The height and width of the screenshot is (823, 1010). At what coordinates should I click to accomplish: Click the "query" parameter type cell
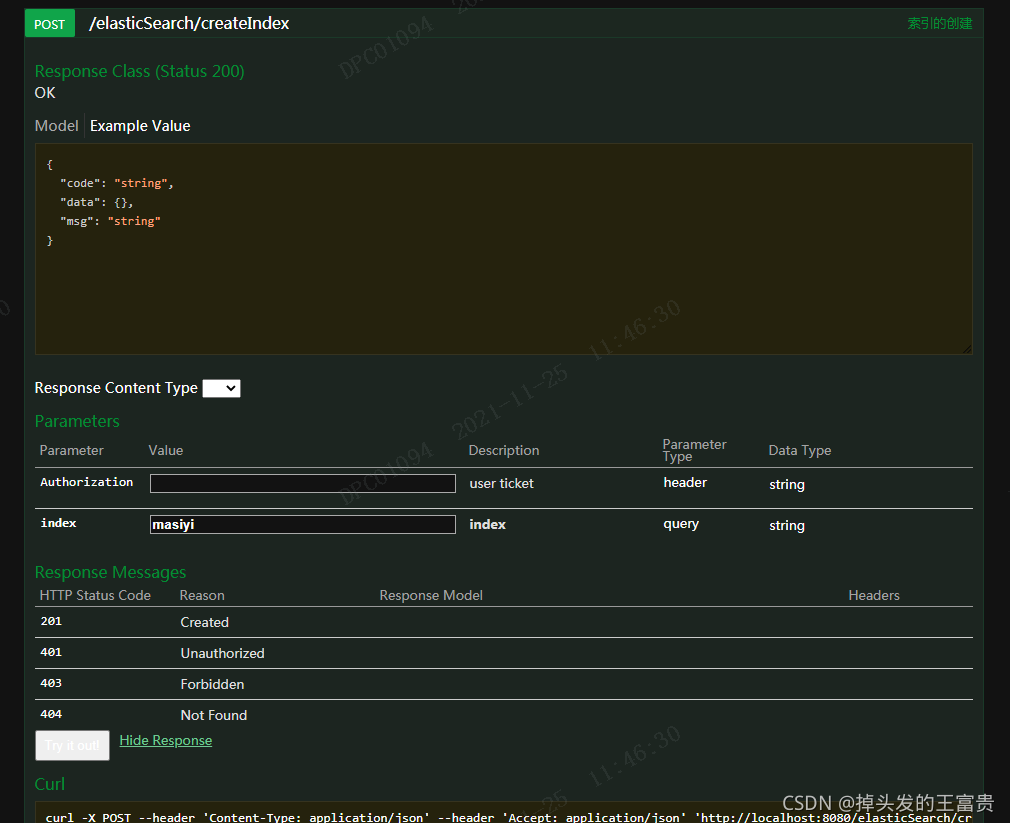point(681,524)
